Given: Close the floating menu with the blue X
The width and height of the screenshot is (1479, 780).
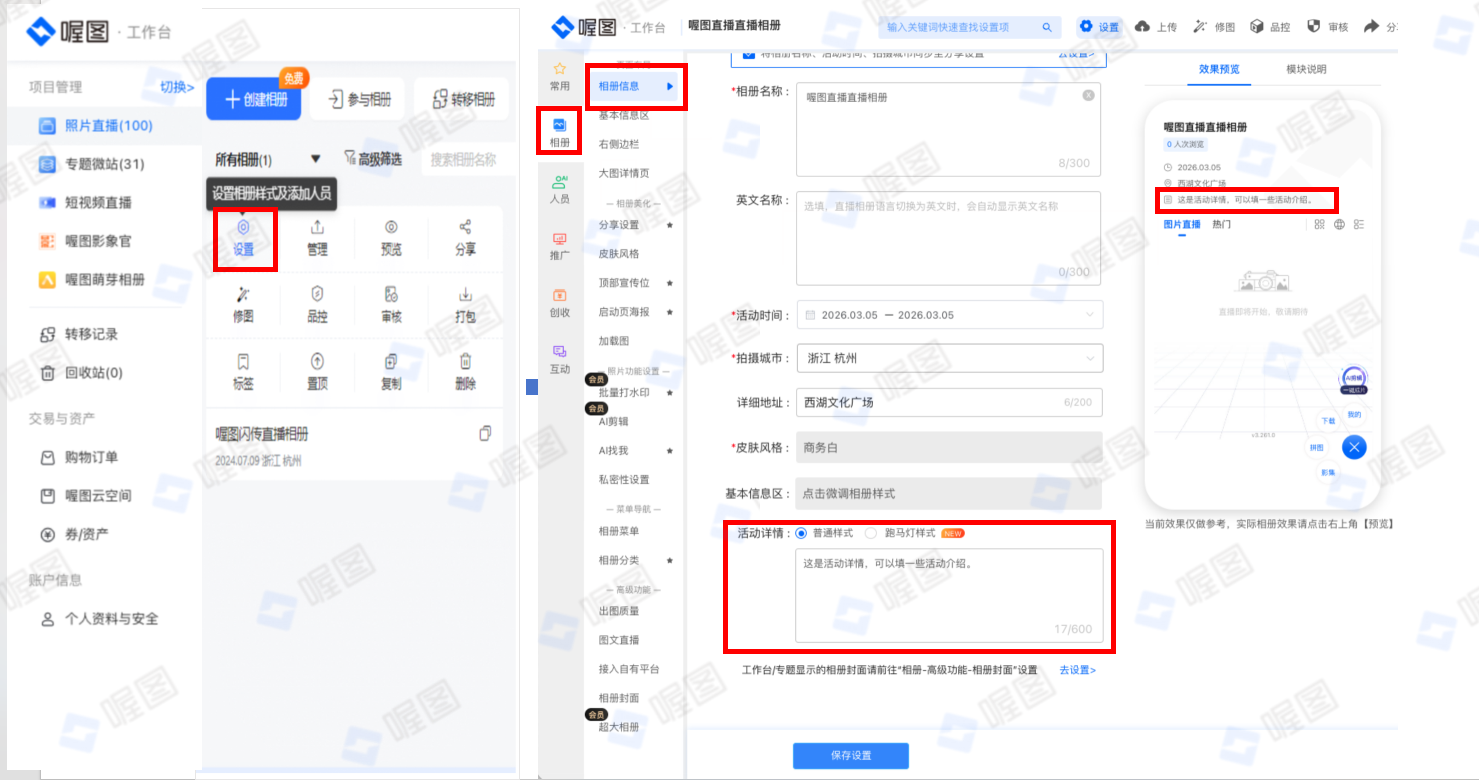Looking at the screenshot, I should (1354, 447).
